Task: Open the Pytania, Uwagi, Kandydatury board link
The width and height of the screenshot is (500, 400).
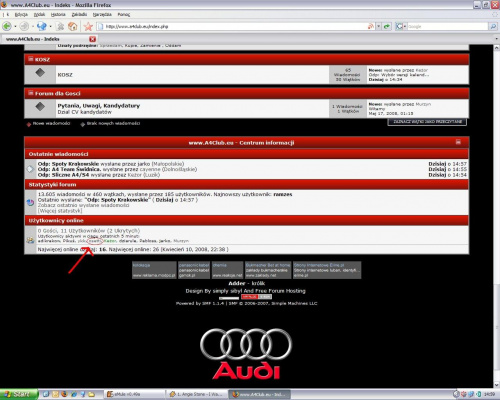Action: pos(99,106)
